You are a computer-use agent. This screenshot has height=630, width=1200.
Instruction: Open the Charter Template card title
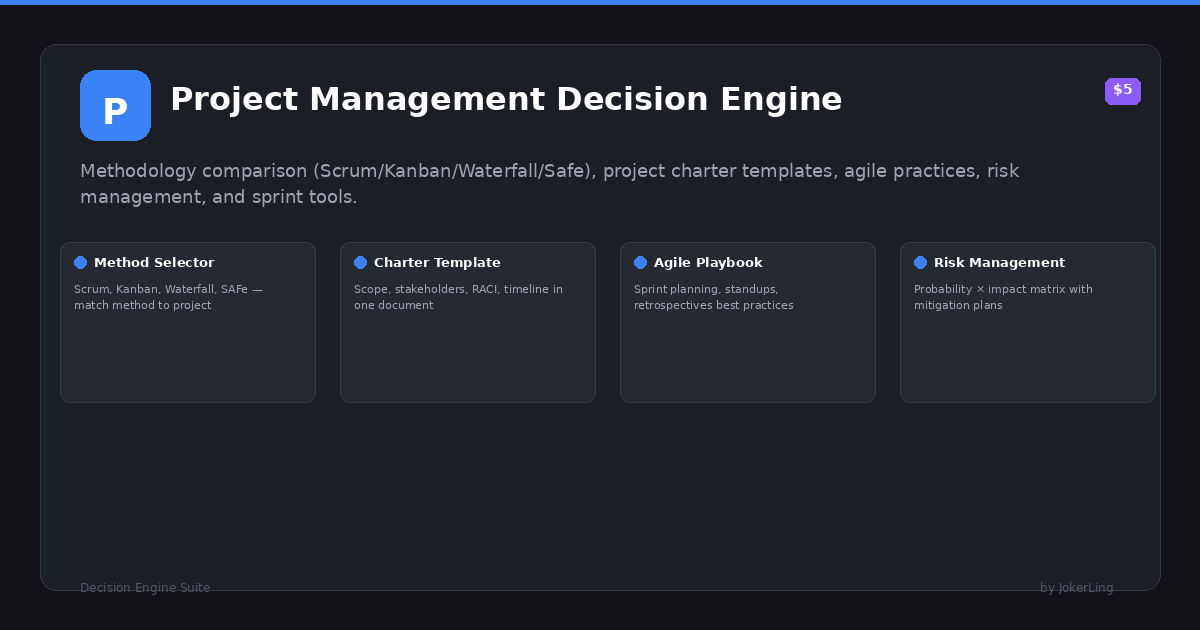coord(437,263)
